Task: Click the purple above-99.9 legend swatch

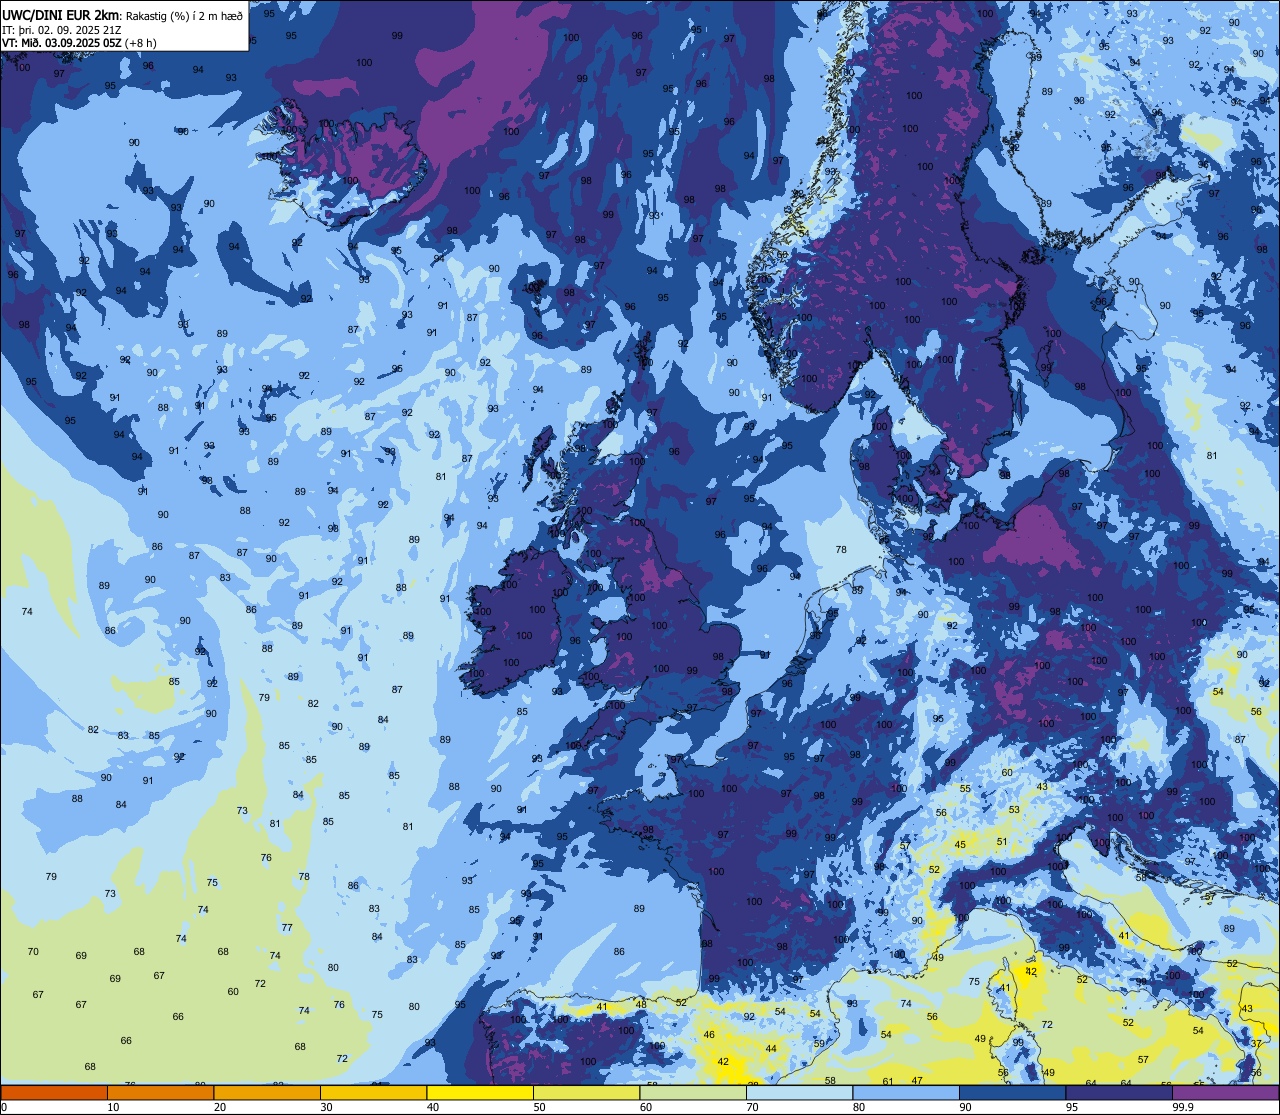Action: pyautogui.click(x=1225, y=1093)
